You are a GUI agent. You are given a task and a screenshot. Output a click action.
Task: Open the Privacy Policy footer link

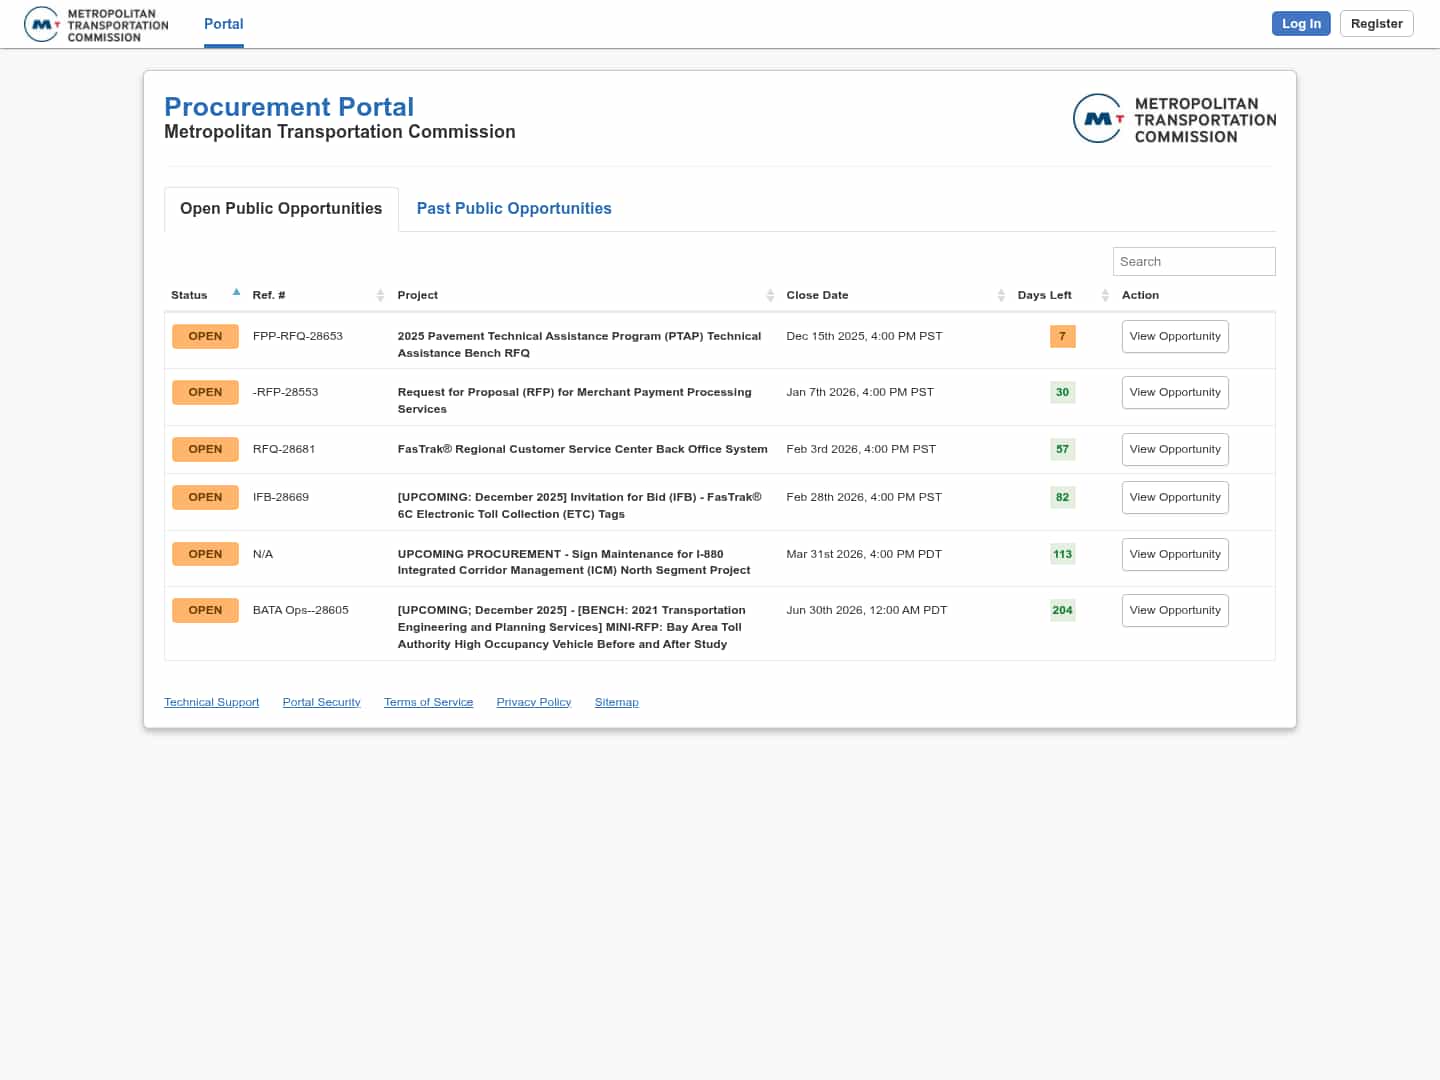coord(533,702)
